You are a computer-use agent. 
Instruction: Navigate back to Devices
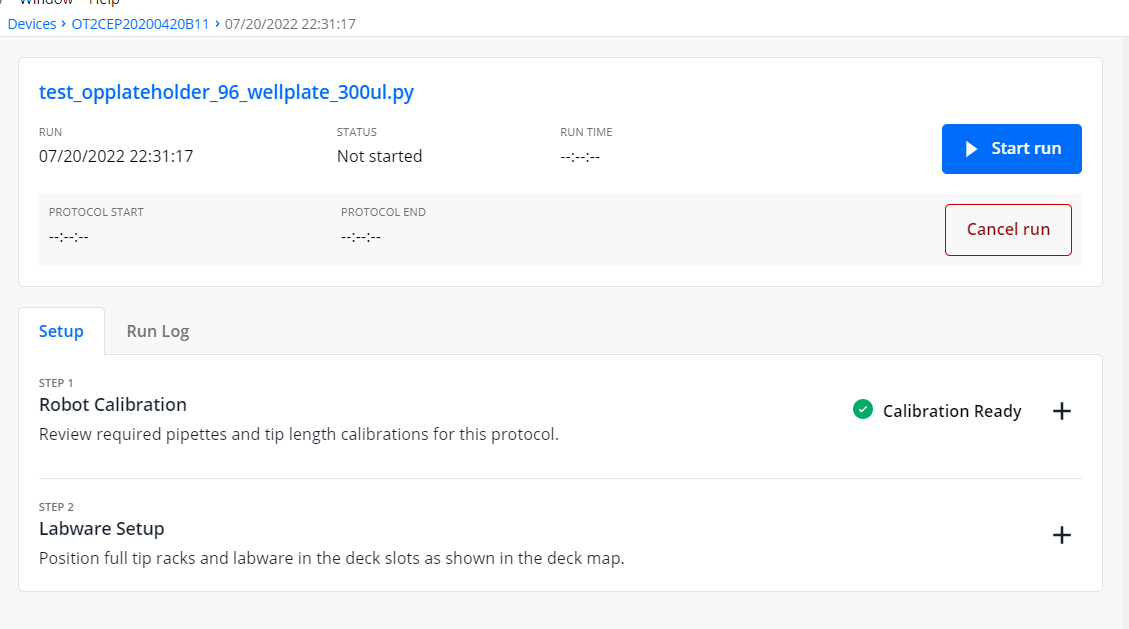pos(31,24)
